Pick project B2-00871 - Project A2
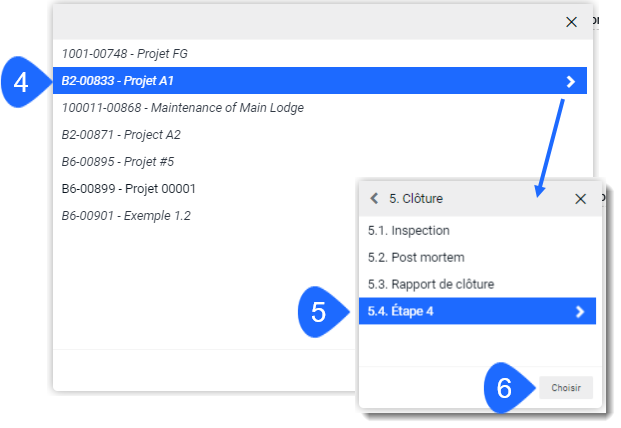 [x=121, y=135]
